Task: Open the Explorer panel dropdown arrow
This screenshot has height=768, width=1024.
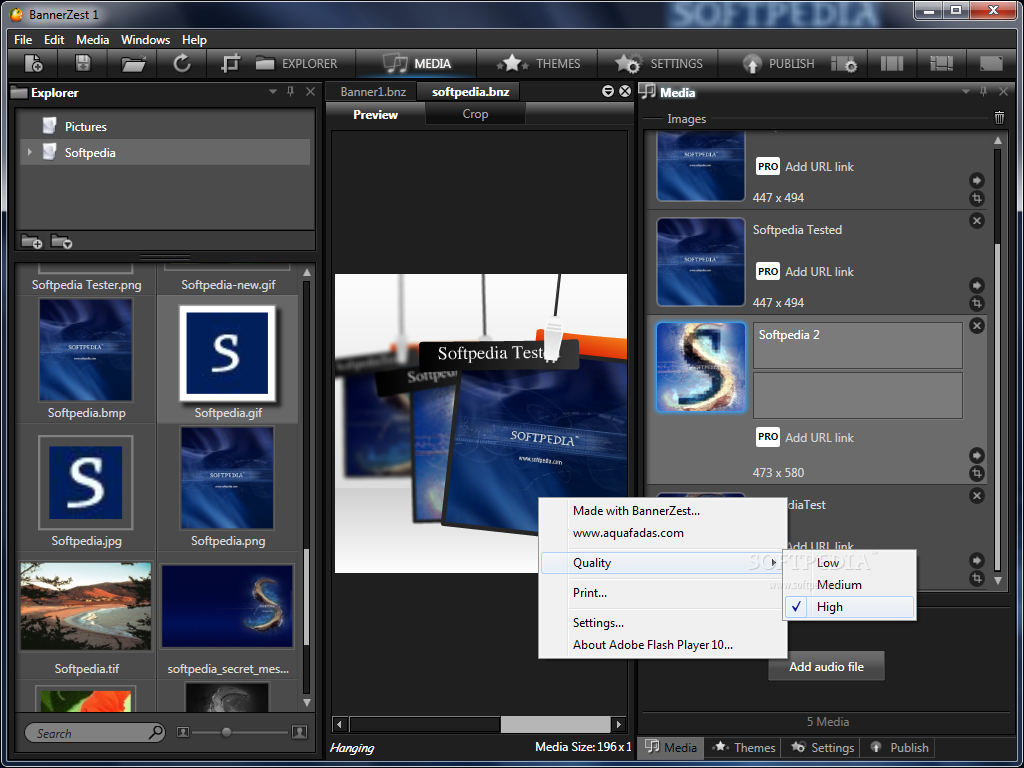Action: point(273,92)
